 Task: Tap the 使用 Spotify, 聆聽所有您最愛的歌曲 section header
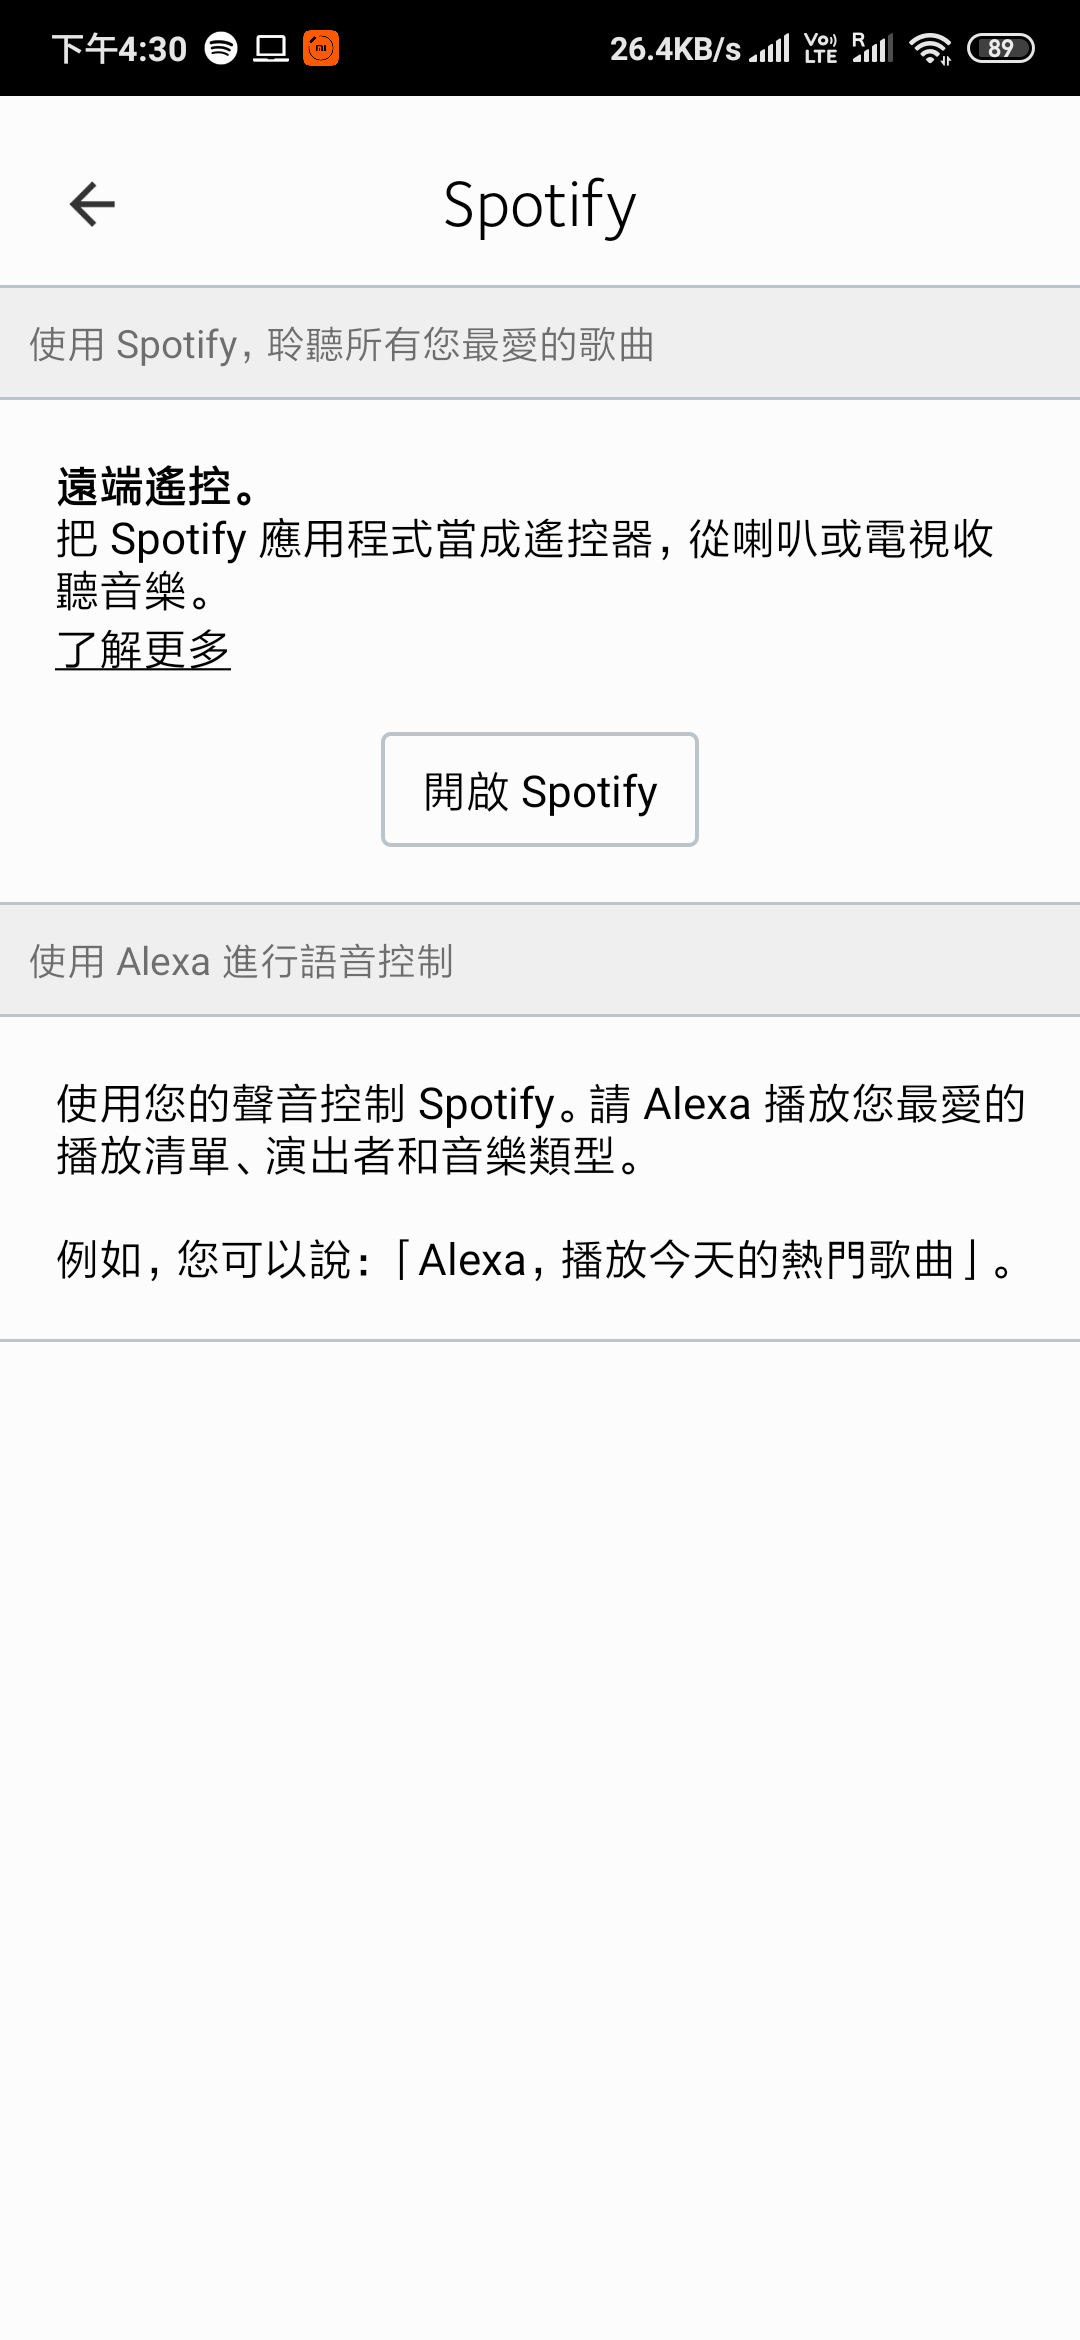coord(540,343)
